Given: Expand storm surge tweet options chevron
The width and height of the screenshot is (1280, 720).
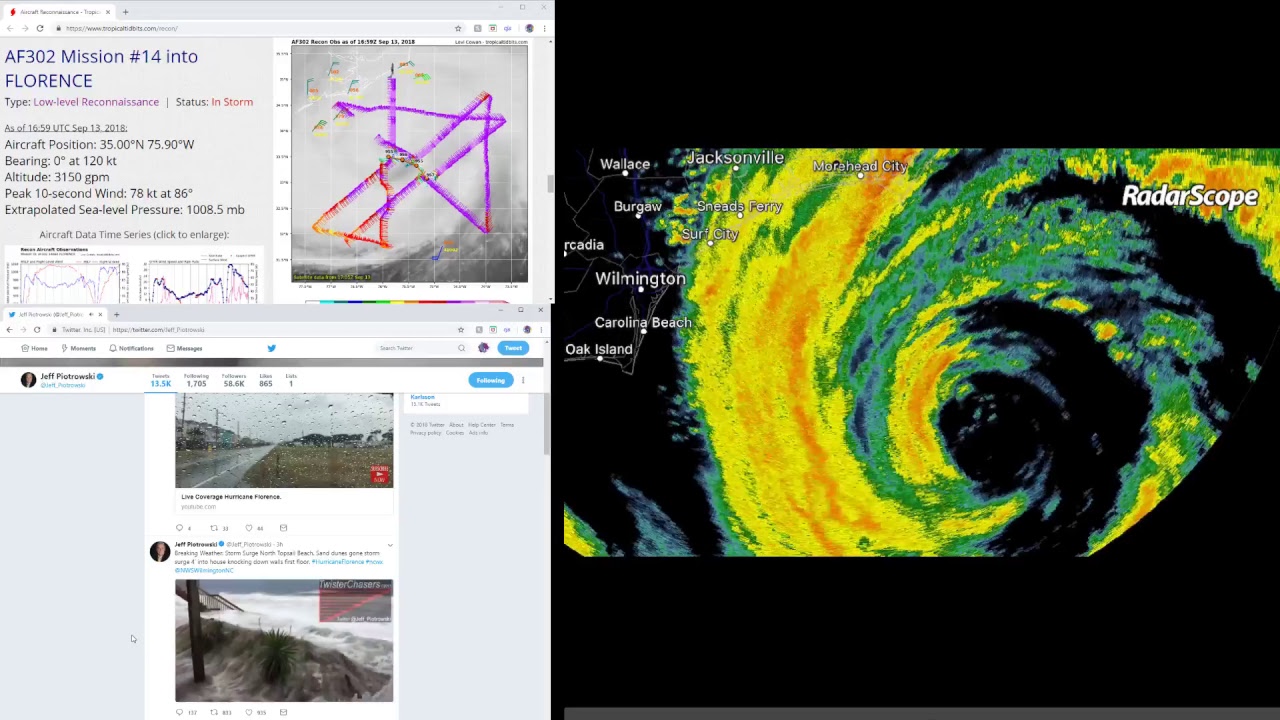Looking at the screenshot, I should (390, 545).
